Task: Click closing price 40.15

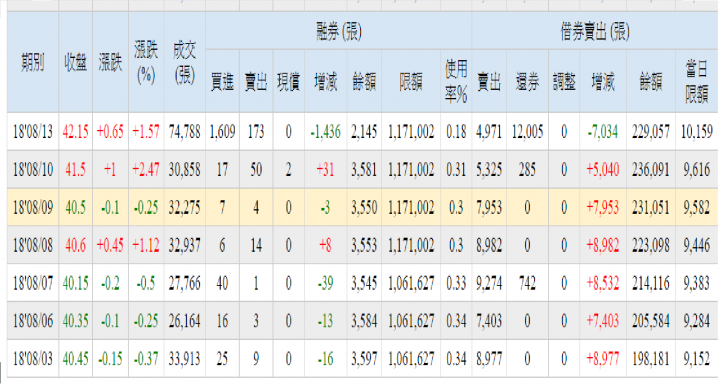Action: click(76, 283)
